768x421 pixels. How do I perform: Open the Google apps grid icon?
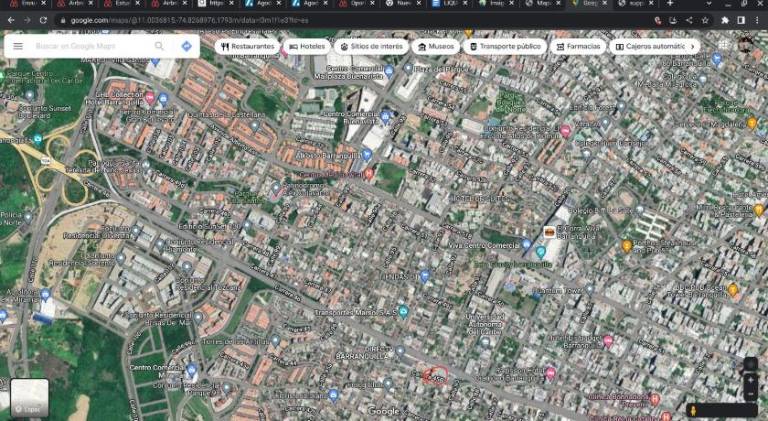point(724,46)
